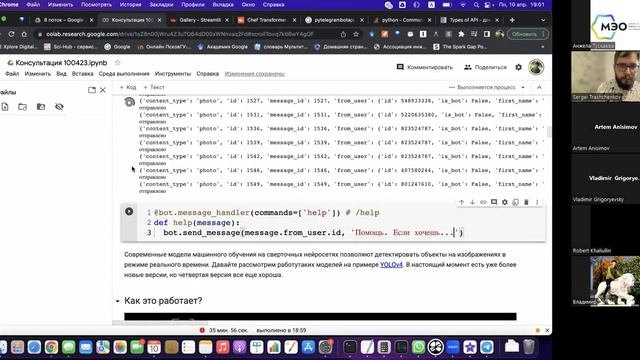Run the help handler code cell
The height and width of the screenshot is (360, 640).
coord(129,211)
